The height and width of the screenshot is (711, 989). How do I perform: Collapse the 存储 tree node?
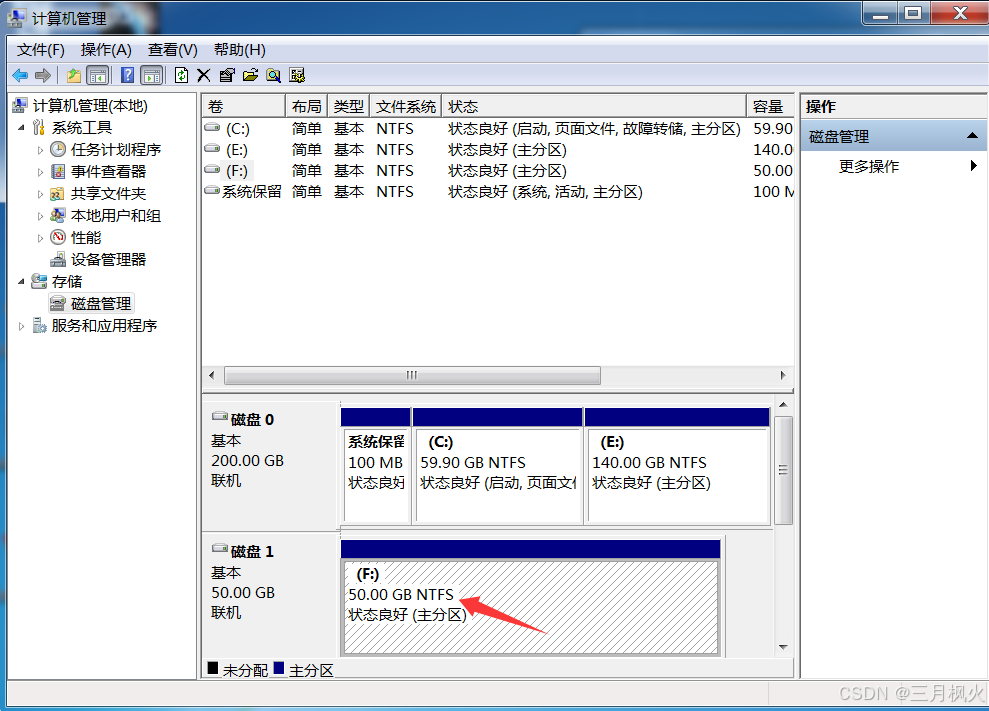[x=21, y=282]
